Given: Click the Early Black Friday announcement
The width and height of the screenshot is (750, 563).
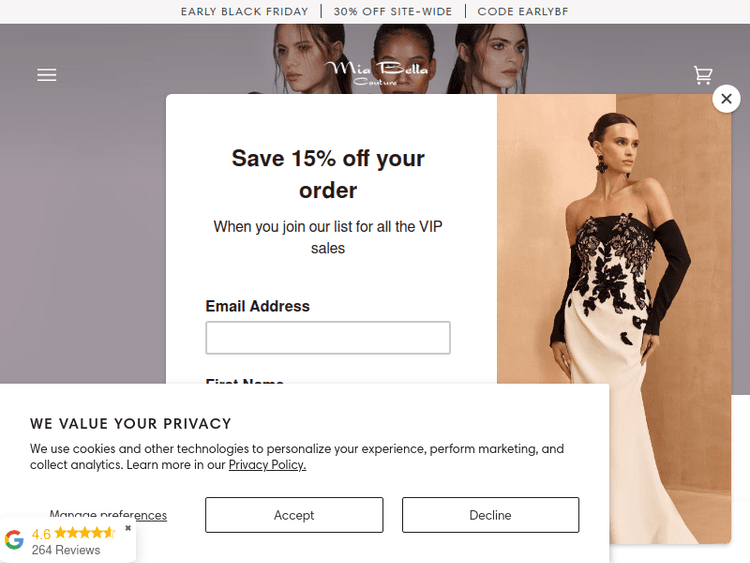Looking at the screenshot, I should [x=244, y=11].
